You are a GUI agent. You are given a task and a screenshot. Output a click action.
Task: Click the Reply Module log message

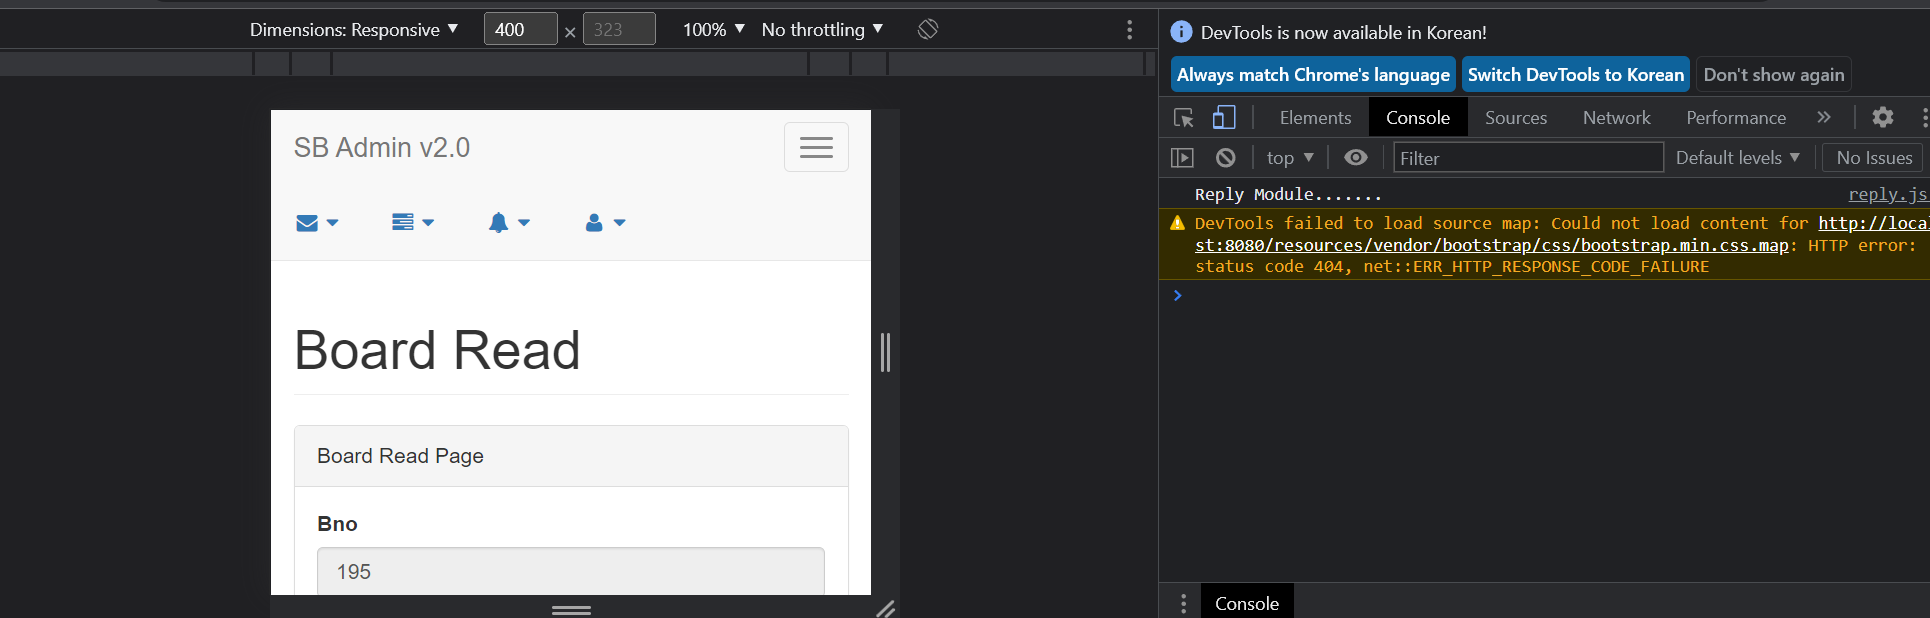point(1288,194)
